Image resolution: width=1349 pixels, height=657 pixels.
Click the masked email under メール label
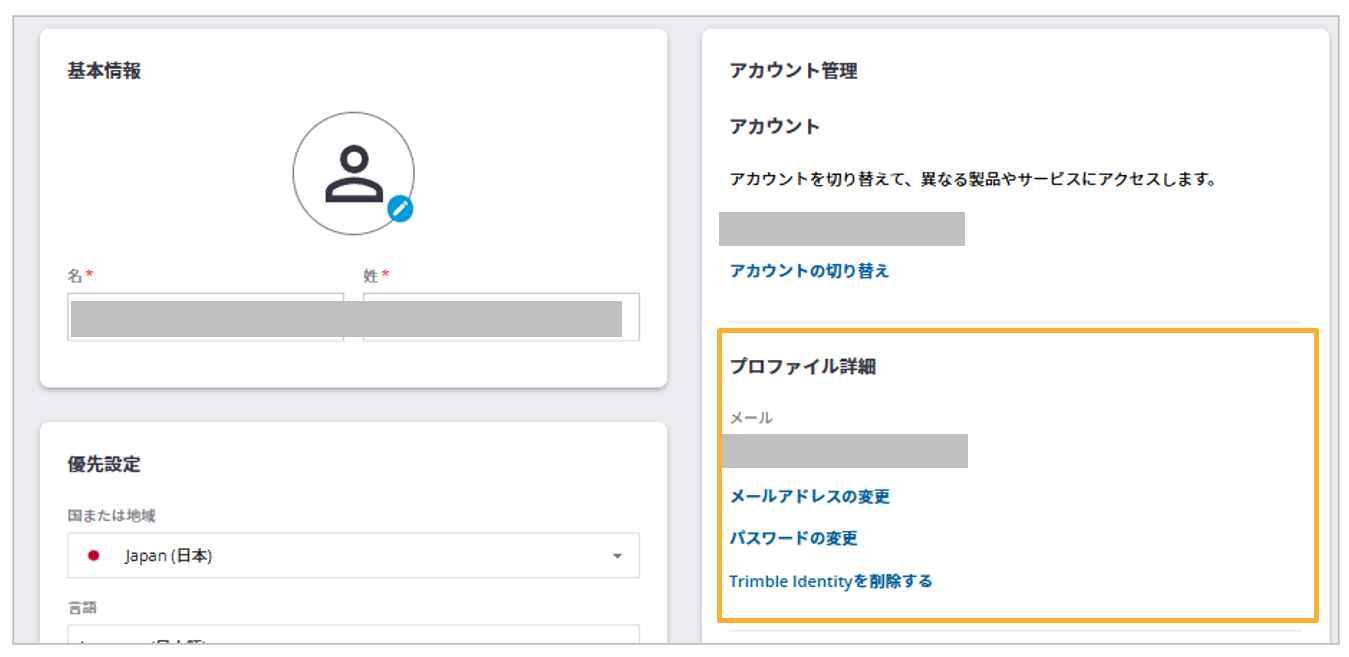click(x=844, y=451)
